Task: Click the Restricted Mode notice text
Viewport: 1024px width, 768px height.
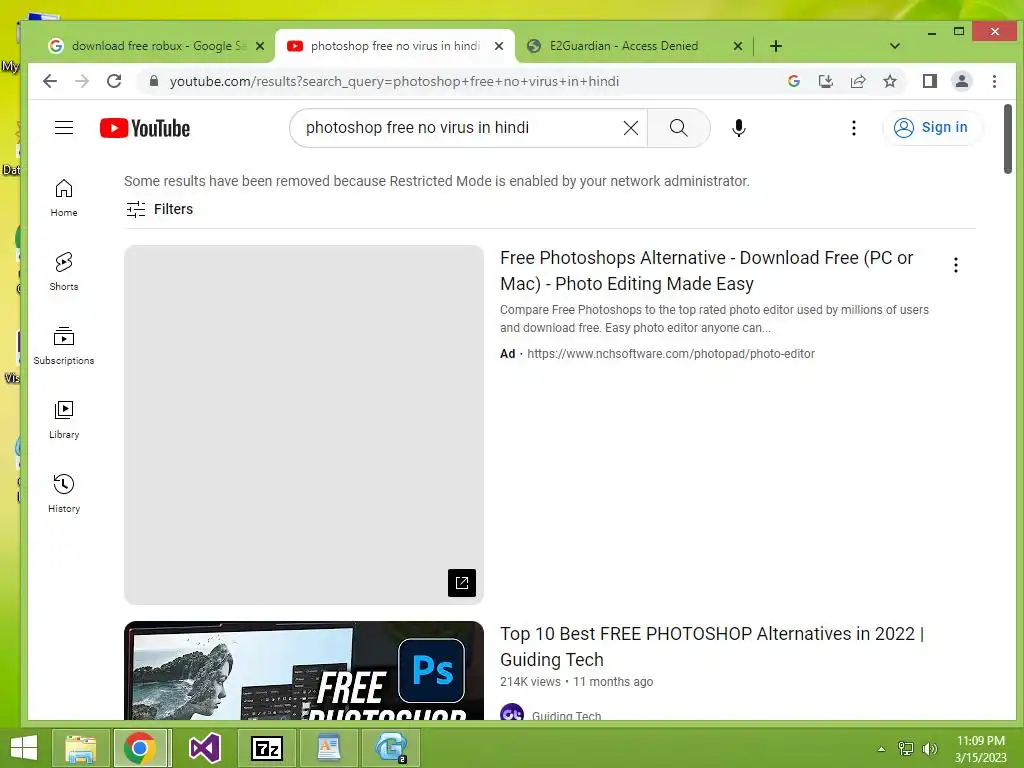Action: coord(436,181)
